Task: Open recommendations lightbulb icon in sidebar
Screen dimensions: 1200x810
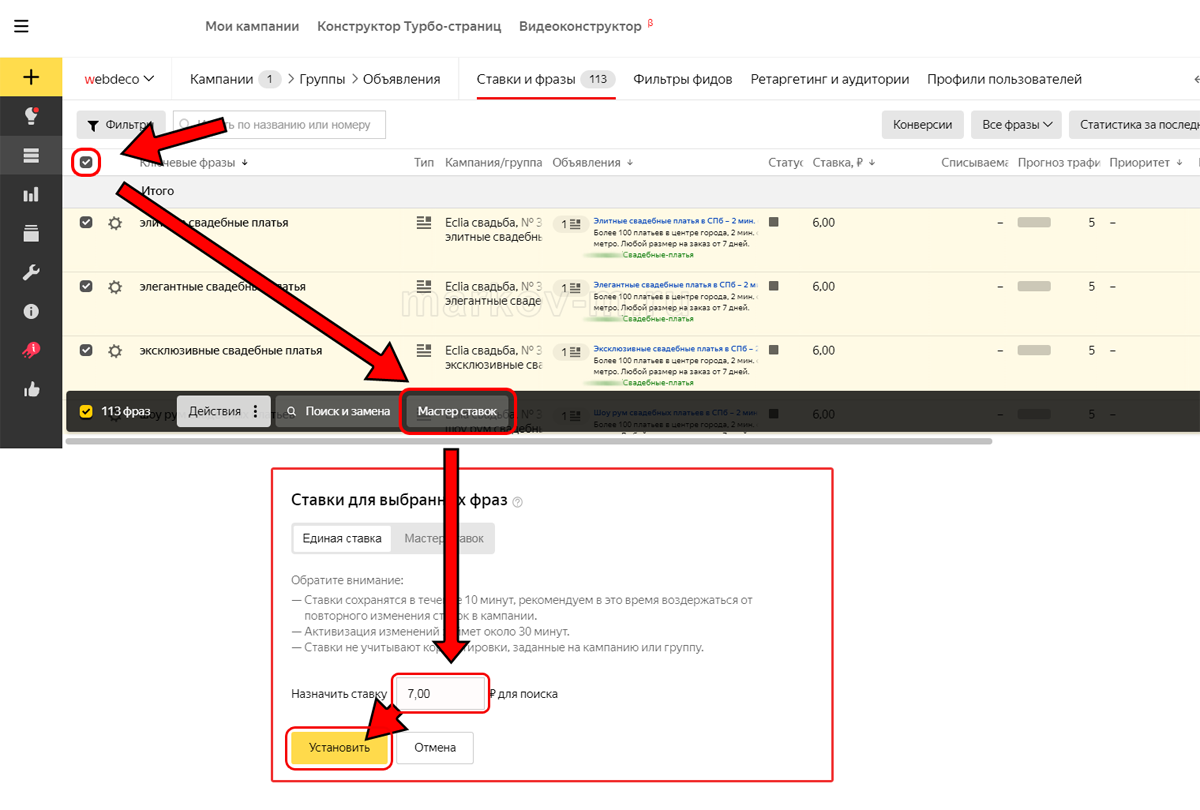Action: click(31, 116)
